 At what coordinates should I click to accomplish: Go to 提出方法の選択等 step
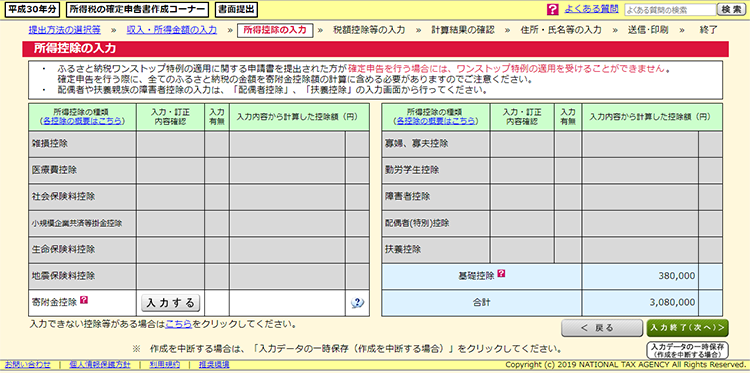click(x=65, y=31)
